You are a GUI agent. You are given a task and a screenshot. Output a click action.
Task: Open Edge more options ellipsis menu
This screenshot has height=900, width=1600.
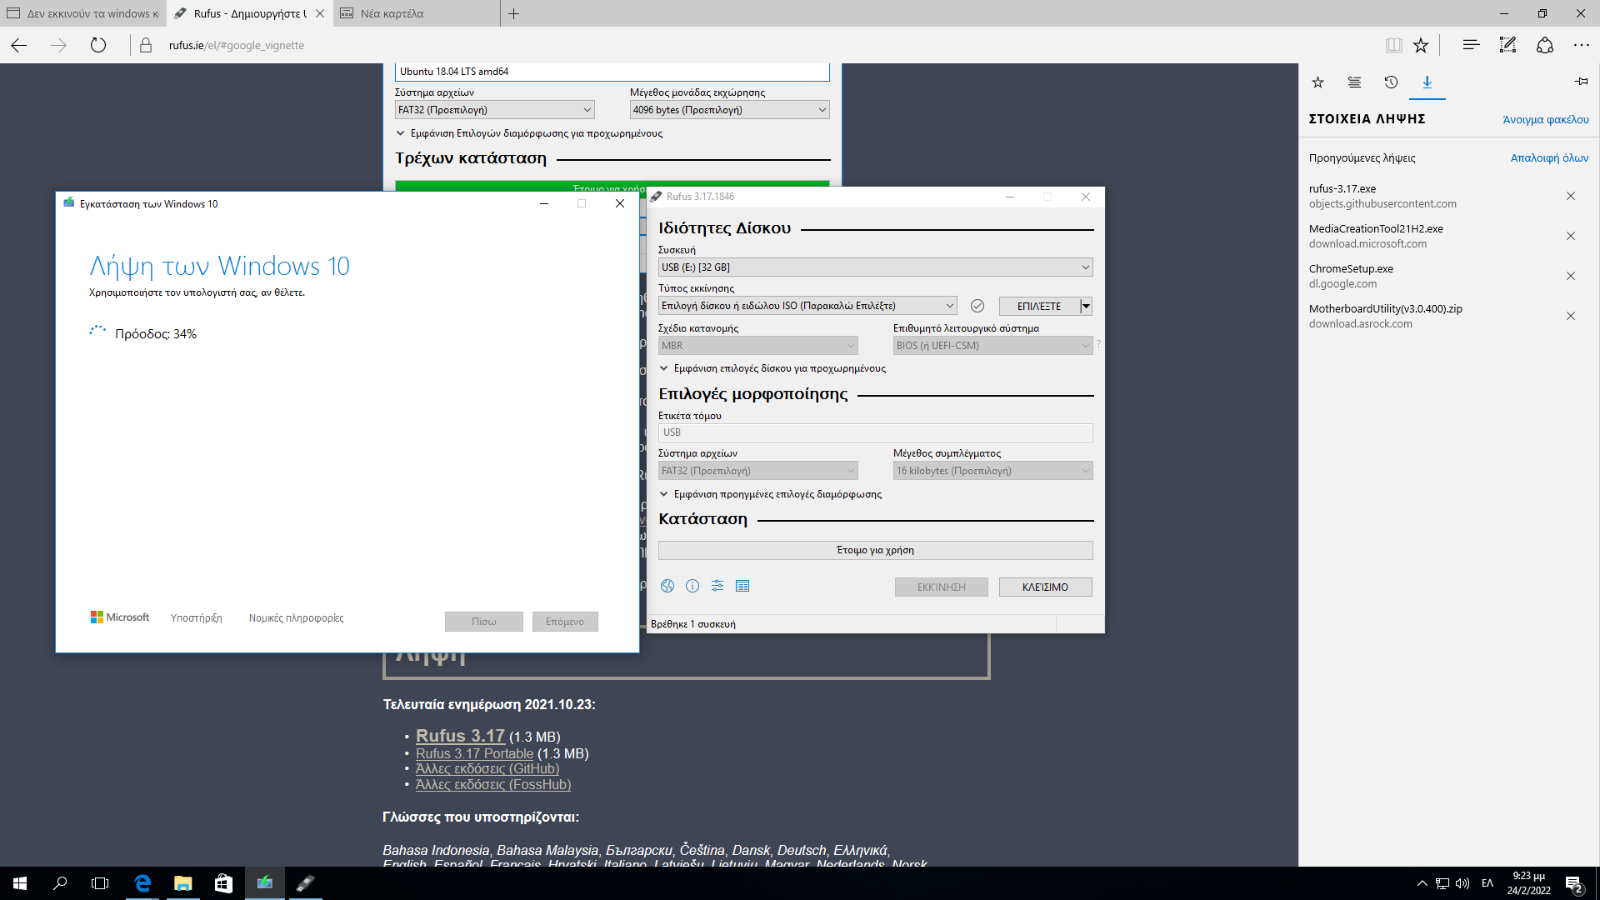[1581, 45]
